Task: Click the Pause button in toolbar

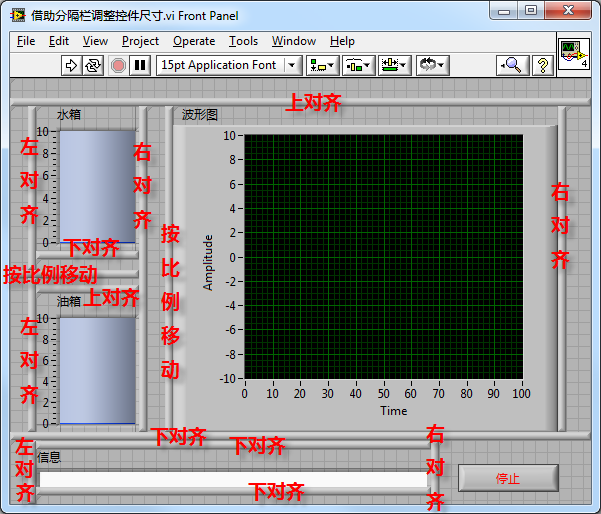Action: point(141,65)
